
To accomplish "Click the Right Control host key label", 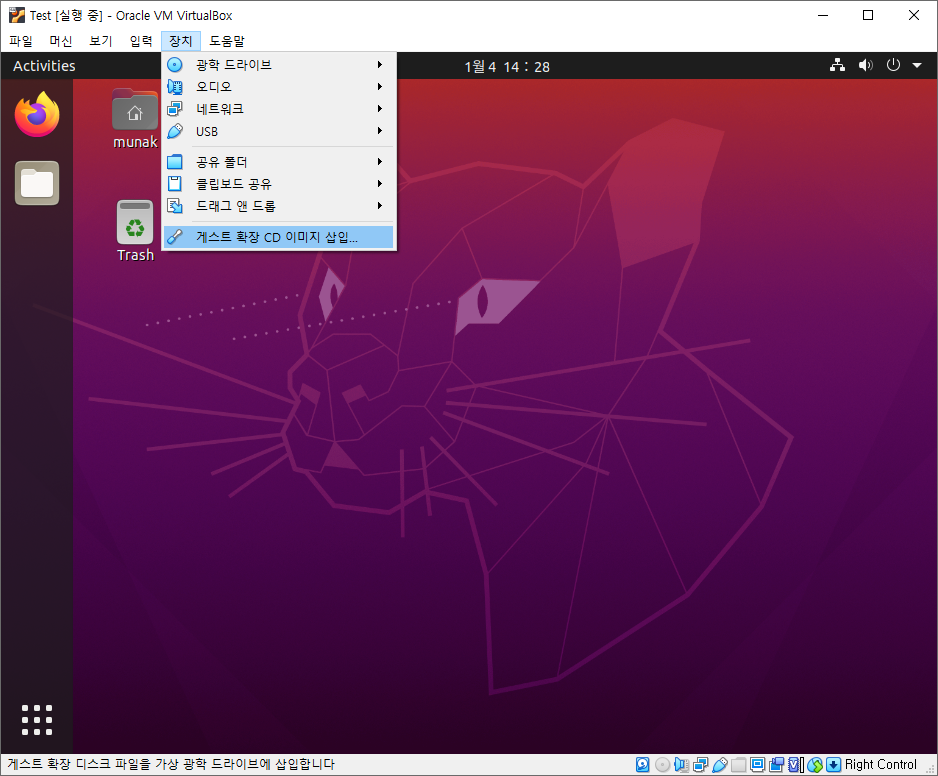I will point(880,765).
